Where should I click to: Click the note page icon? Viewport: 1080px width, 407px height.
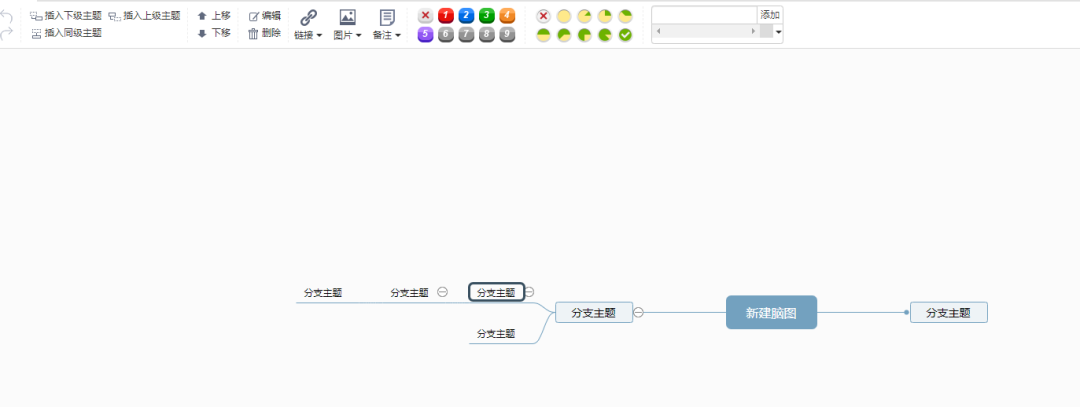387,17
